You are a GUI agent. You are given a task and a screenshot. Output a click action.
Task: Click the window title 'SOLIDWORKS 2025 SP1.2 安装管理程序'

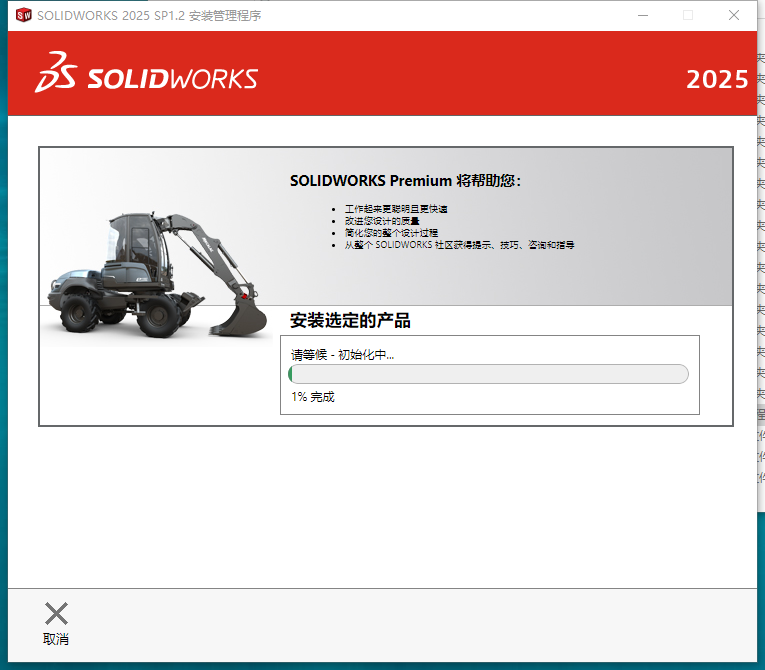(149, 16)
